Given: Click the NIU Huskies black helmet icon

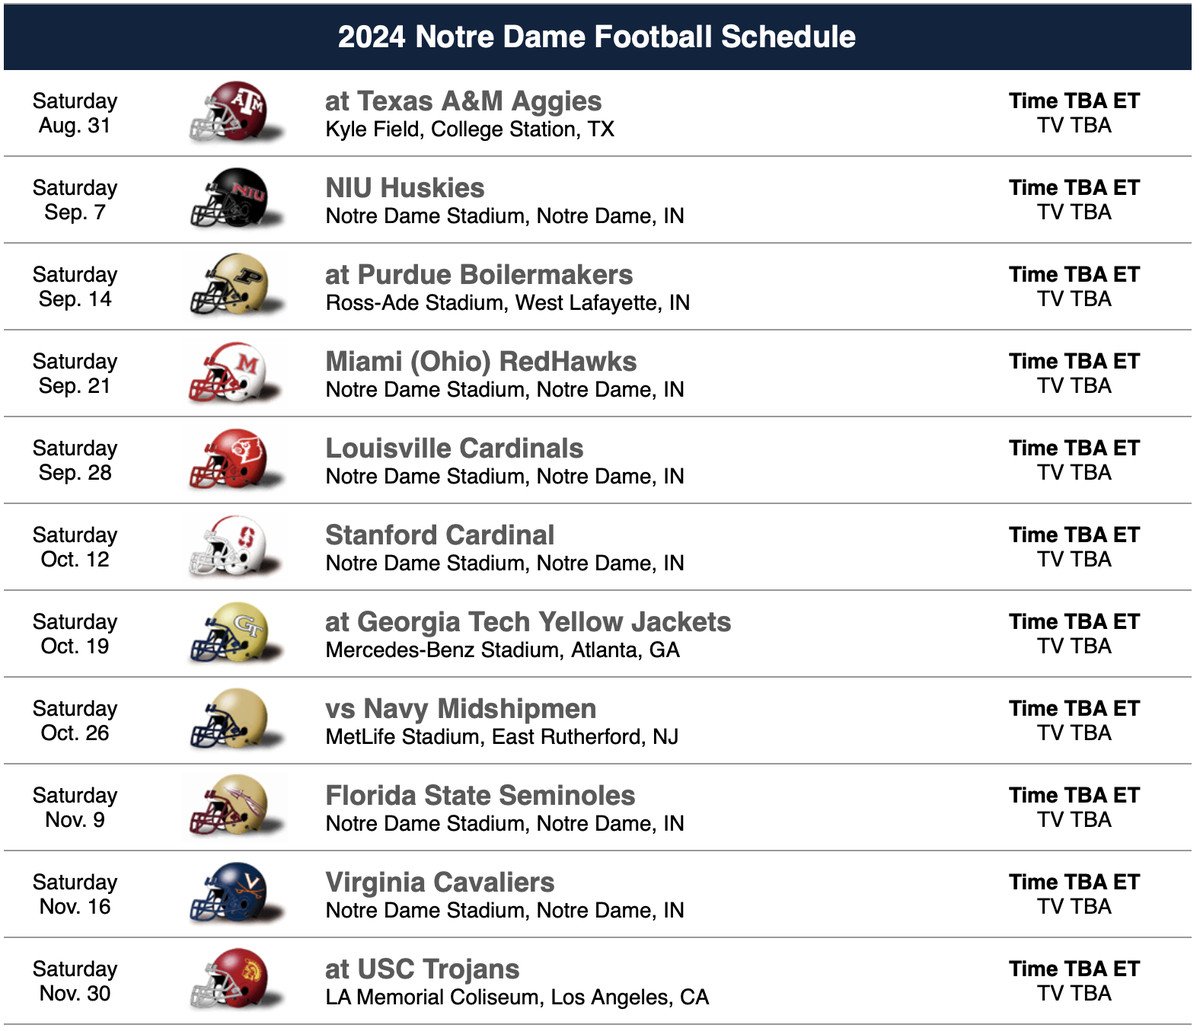Looking at the screenshot, I should 230,199.
